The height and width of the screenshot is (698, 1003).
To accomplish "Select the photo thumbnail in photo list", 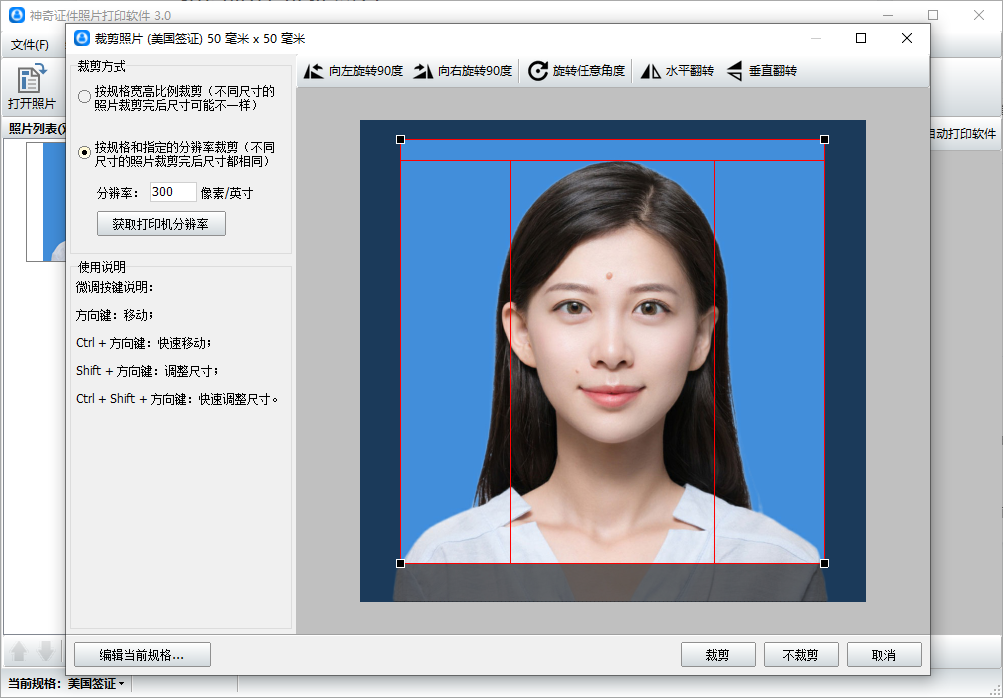I will click(46, 201).
